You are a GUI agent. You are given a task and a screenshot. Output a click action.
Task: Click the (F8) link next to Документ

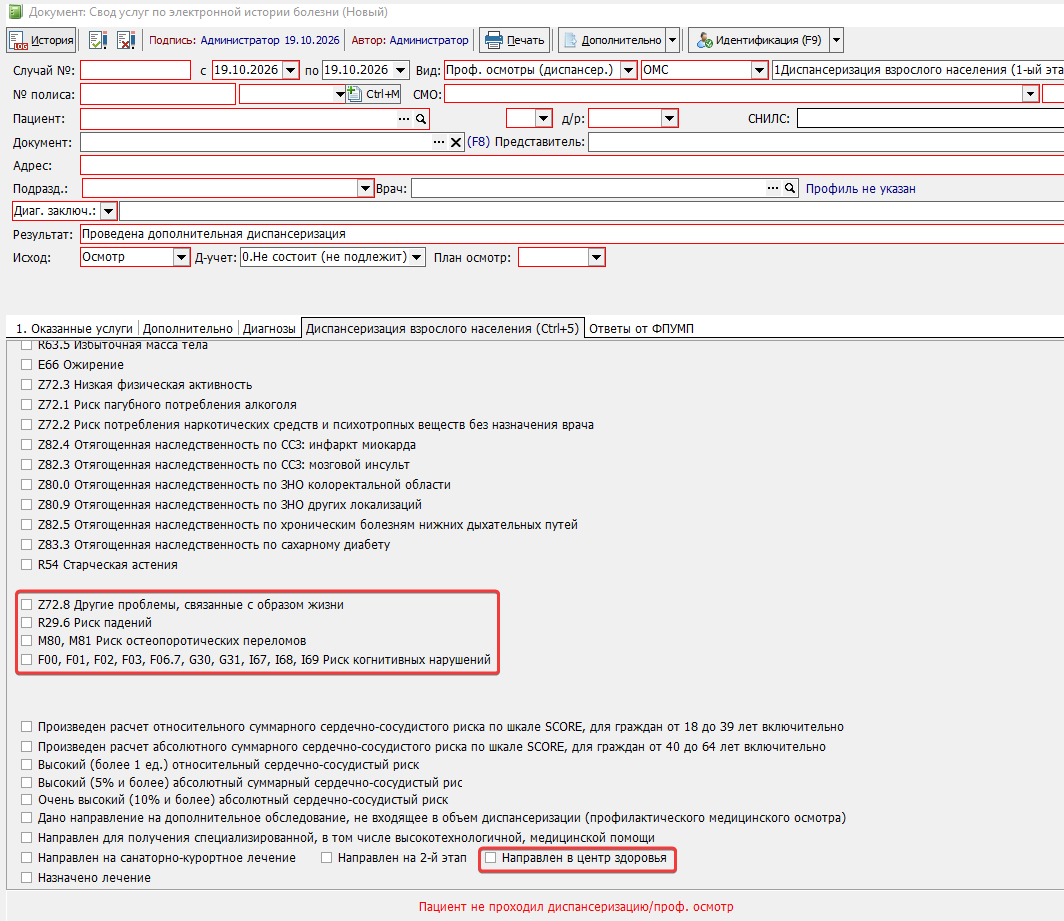tap(478, 142)
